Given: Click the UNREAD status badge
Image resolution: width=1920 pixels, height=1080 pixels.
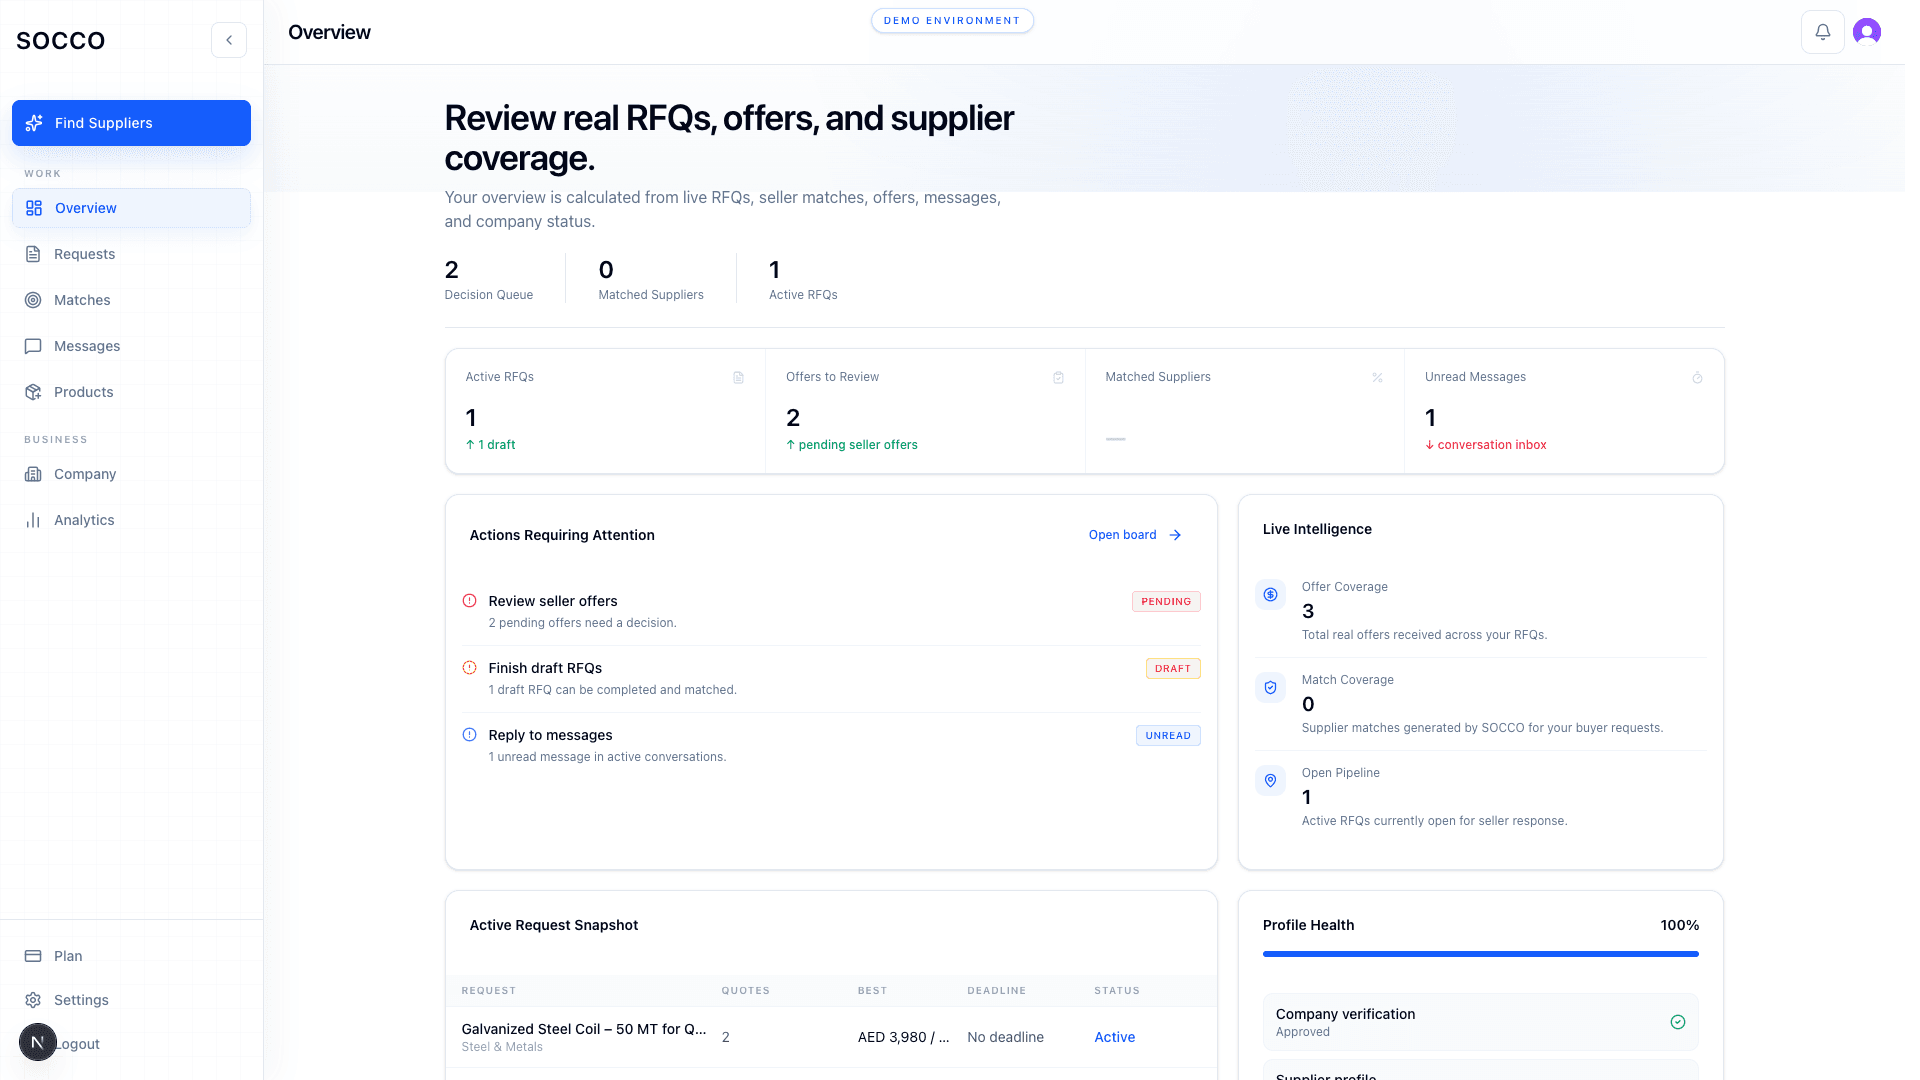Looking at the screenshot, I should coord(1168,736).
